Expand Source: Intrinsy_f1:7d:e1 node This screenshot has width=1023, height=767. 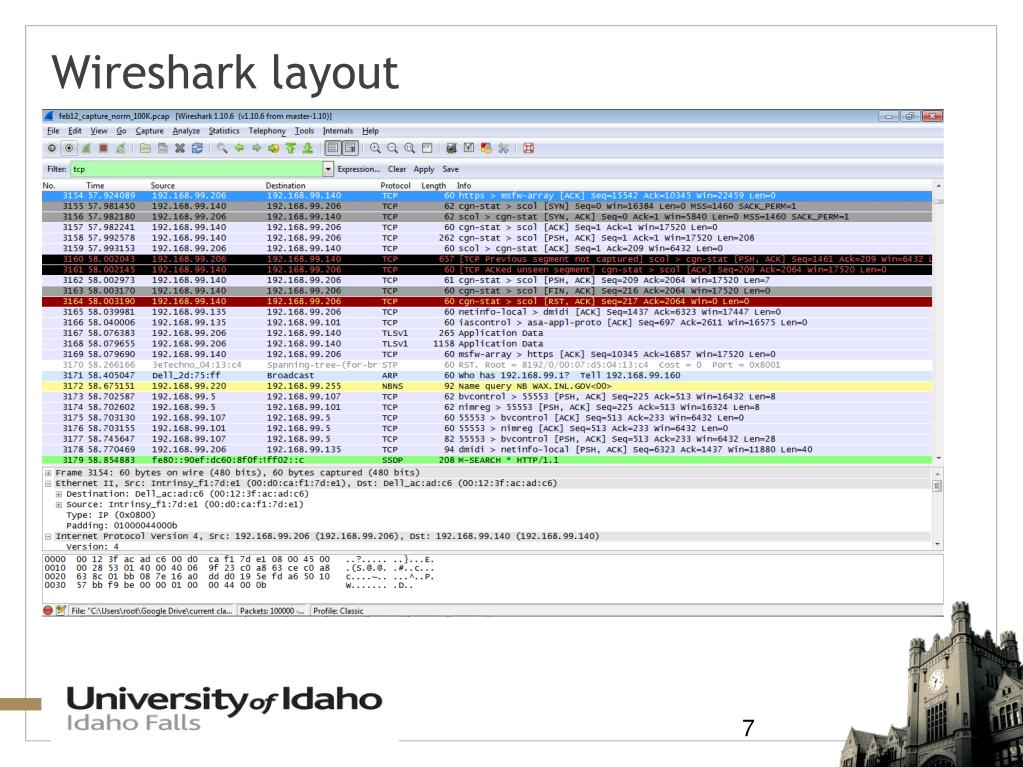[59, 505]
